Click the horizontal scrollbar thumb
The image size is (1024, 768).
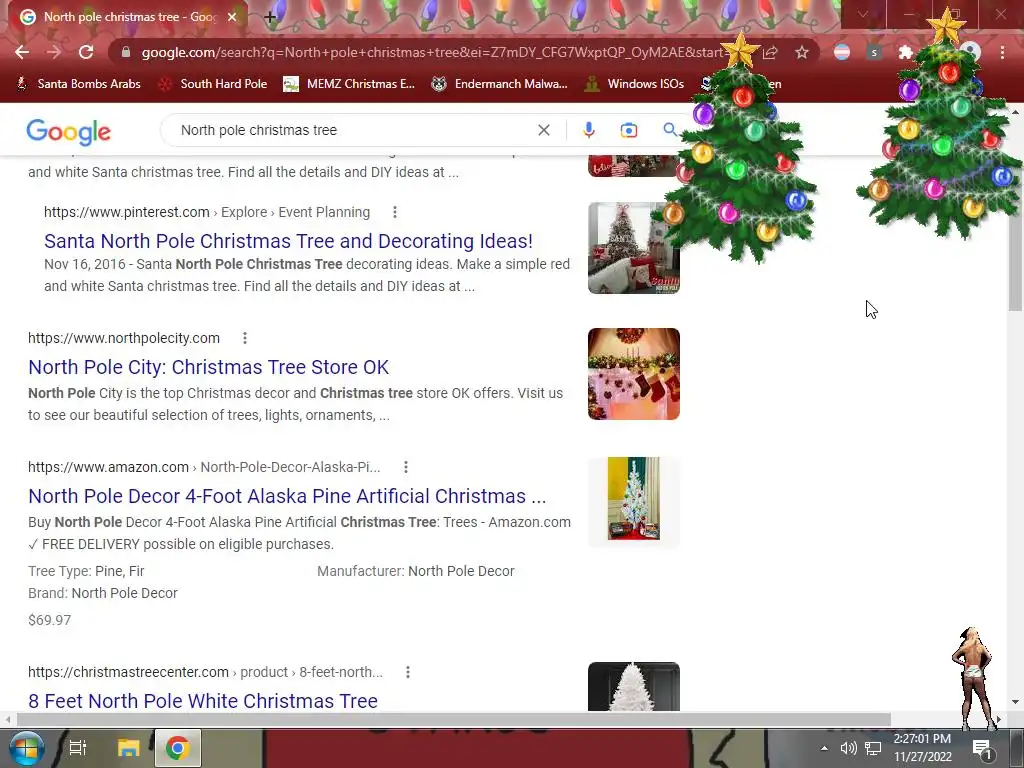click(x=453, y=719)
